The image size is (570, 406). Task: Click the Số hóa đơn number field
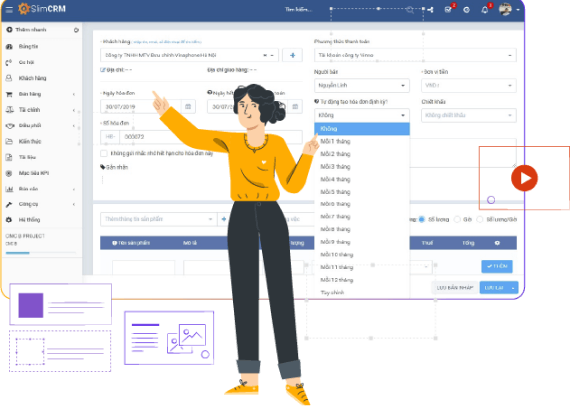(x=211, y=137)
